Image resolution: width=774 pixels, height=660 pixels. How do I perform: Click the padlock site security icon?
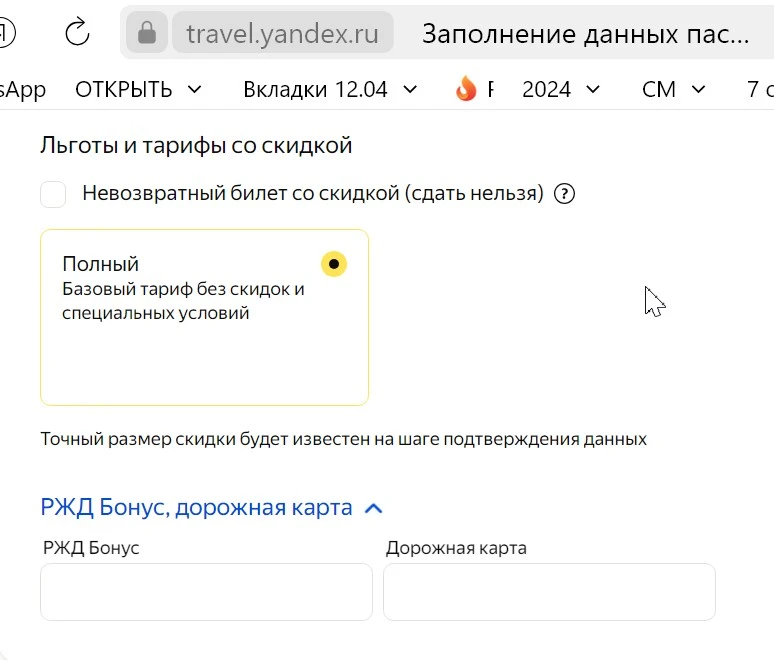(x=147, y=33)
